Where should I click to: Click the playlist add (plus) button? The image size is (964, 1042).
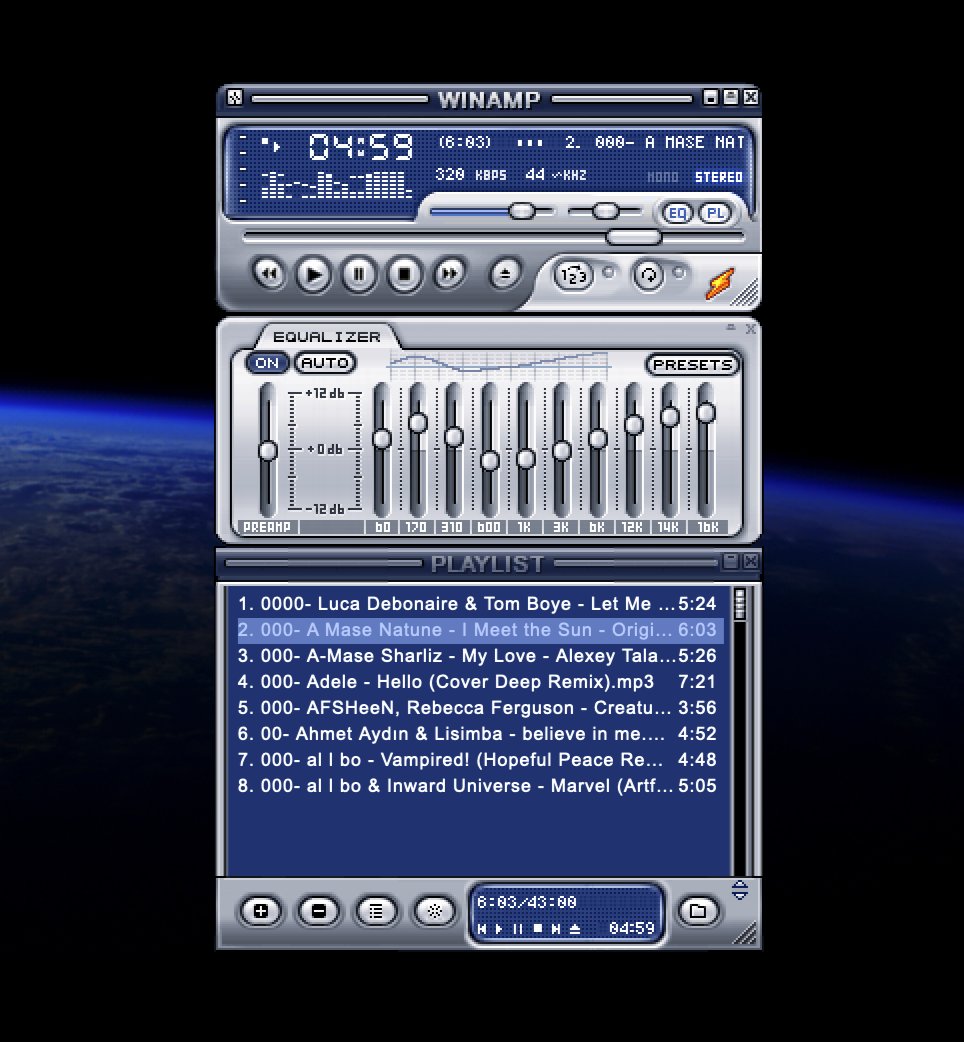point(260,911)
